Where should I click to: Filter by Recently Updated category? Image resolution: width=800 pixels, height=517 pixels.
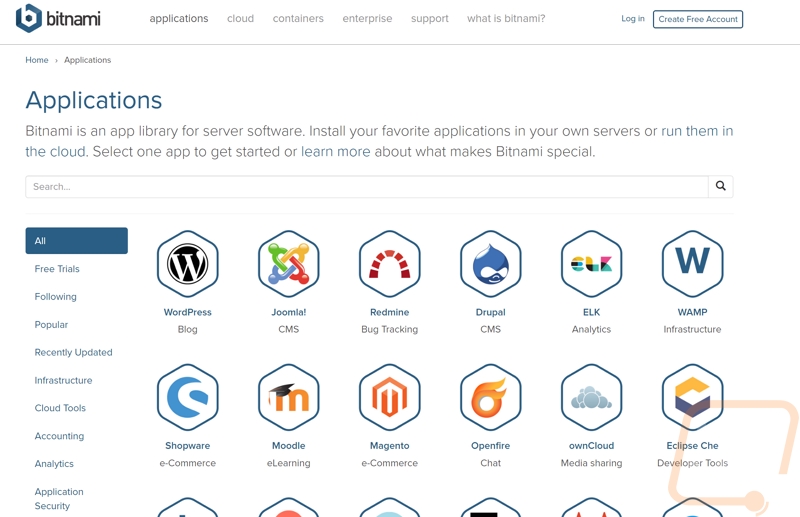pyautogui.click(x=73, y=352)
